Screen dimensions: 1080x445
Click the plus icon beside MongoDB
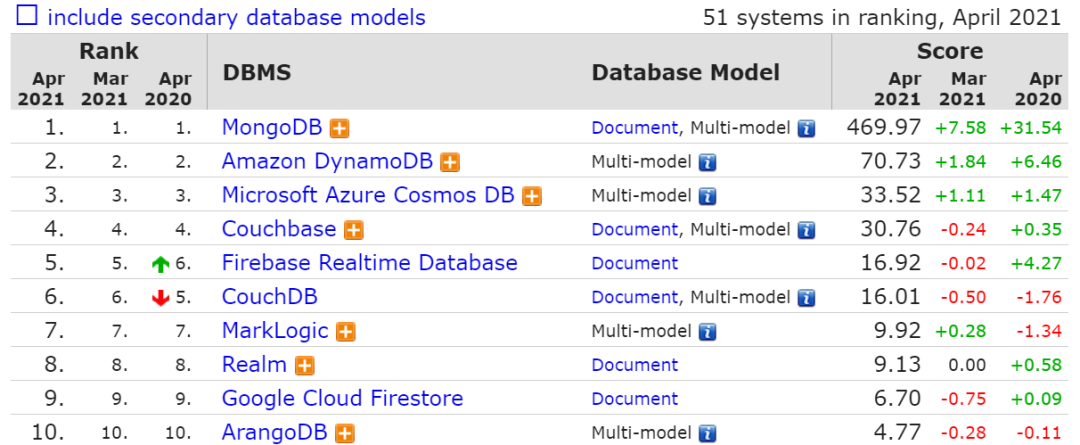pyautogui.click(x=341, y=128)
